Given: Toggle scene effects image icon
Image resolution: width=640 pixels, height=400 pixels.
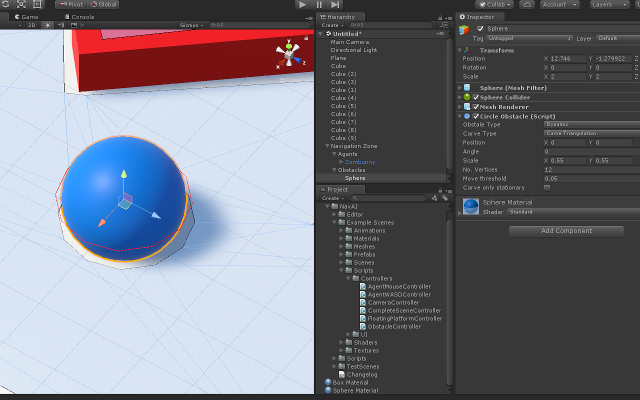Looking at the screenshot, I should (x=74, y=25).
